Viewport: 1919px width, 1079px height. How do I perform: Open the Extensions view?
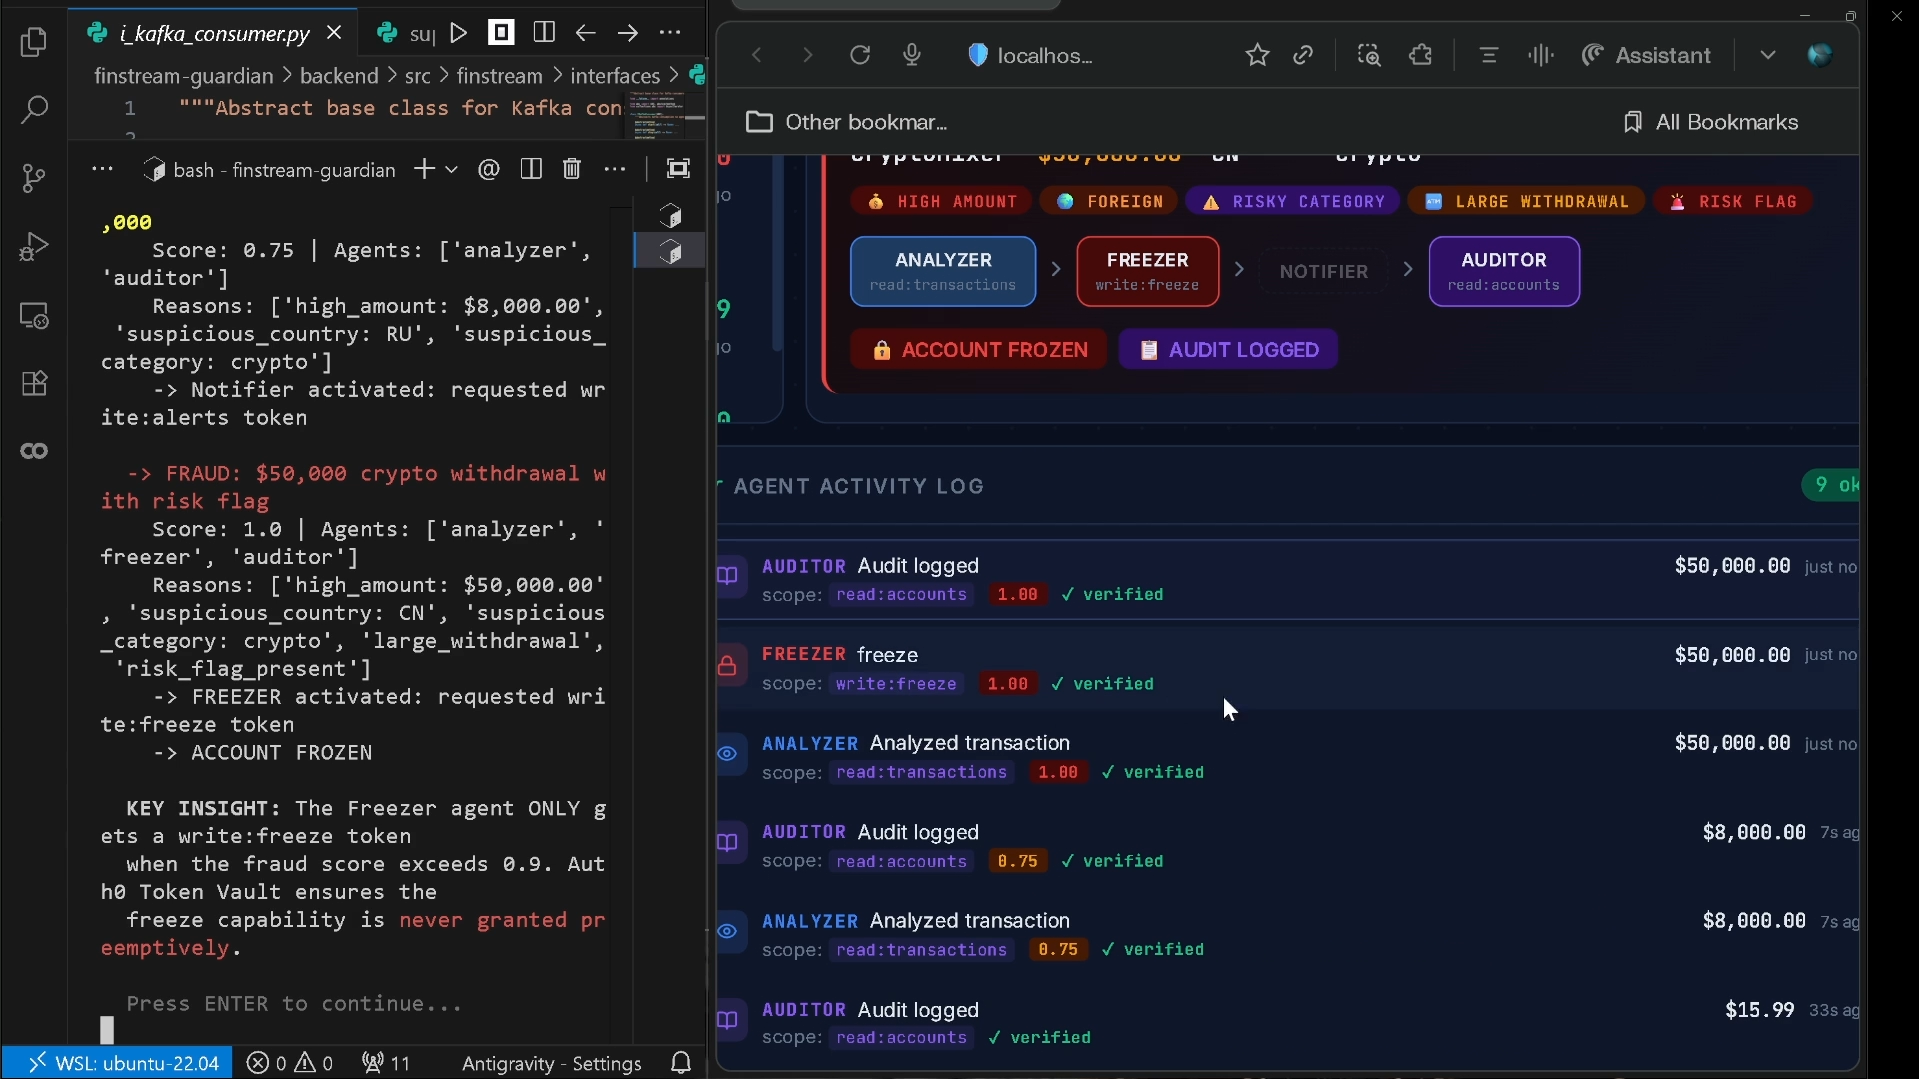tap(34, 384)
